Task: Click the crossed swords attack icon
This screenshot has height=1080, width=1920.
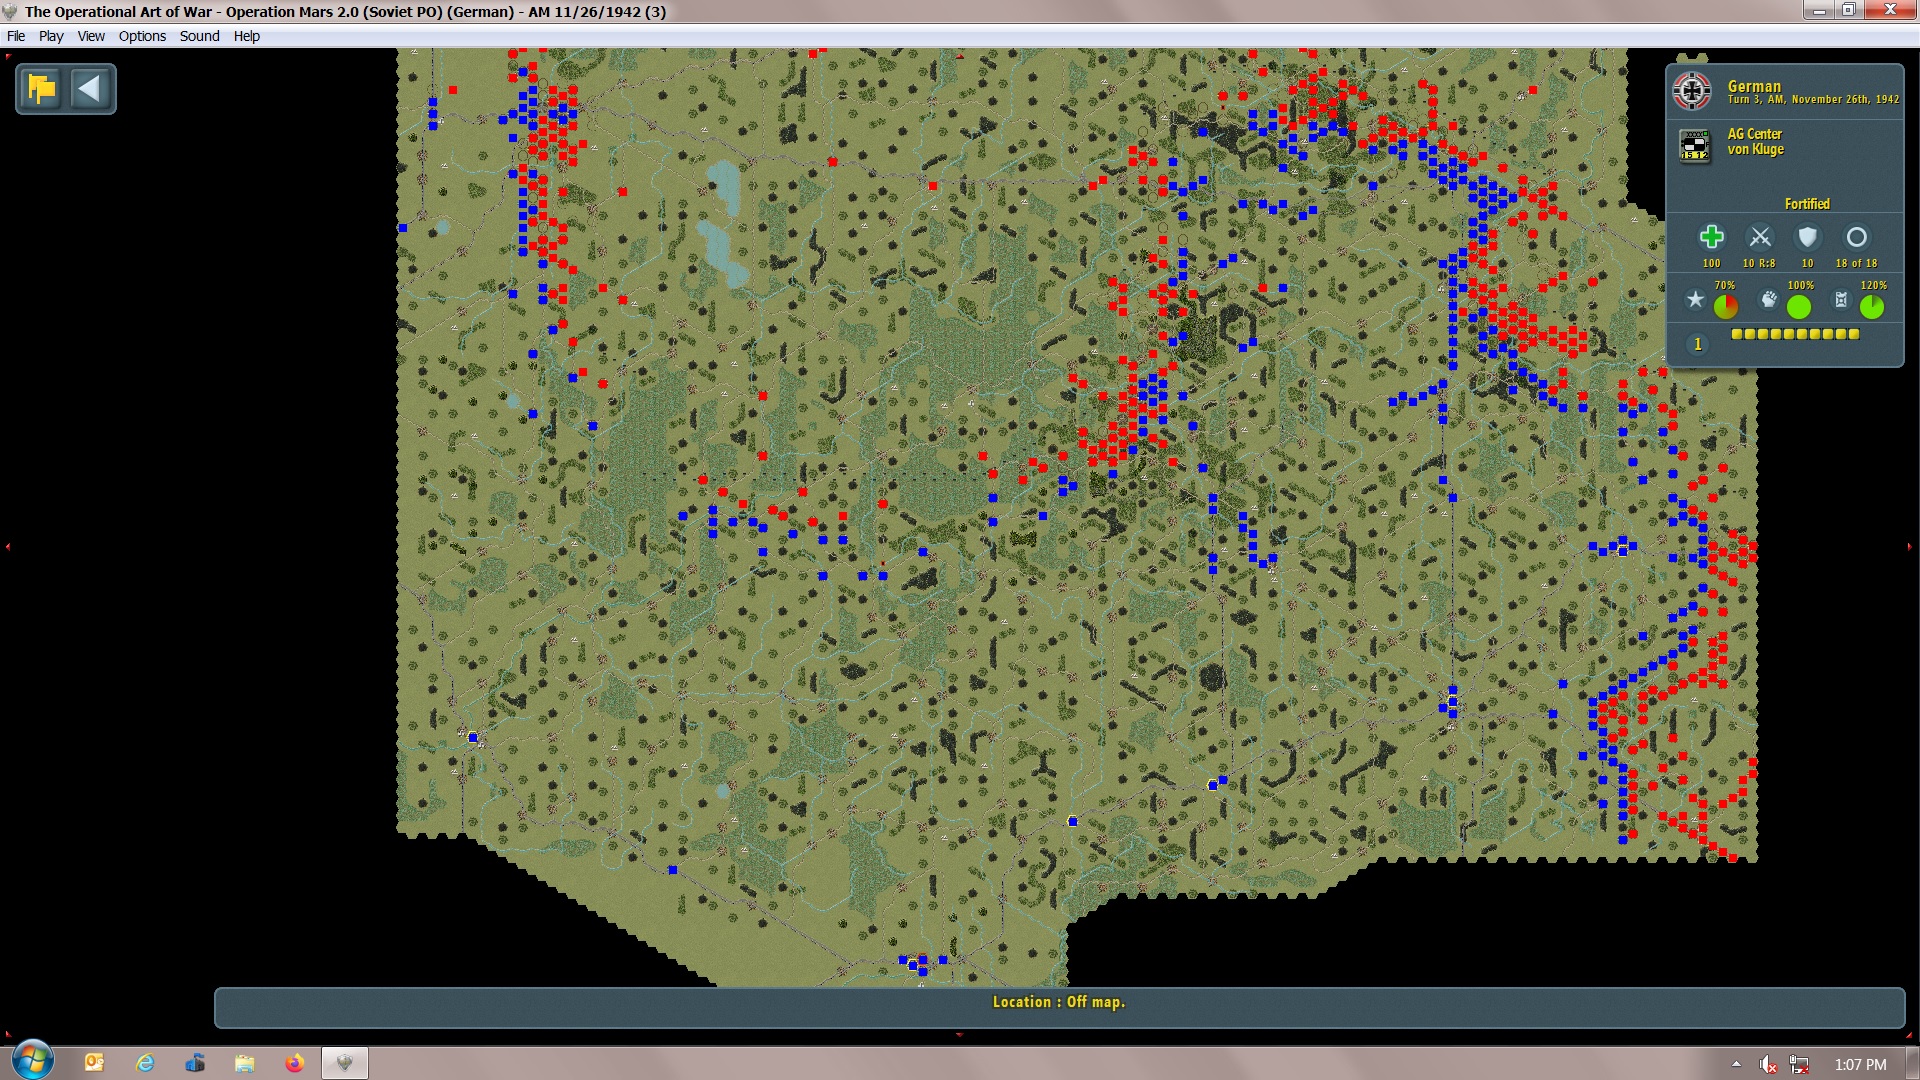Action: (x=1759, y=237)
